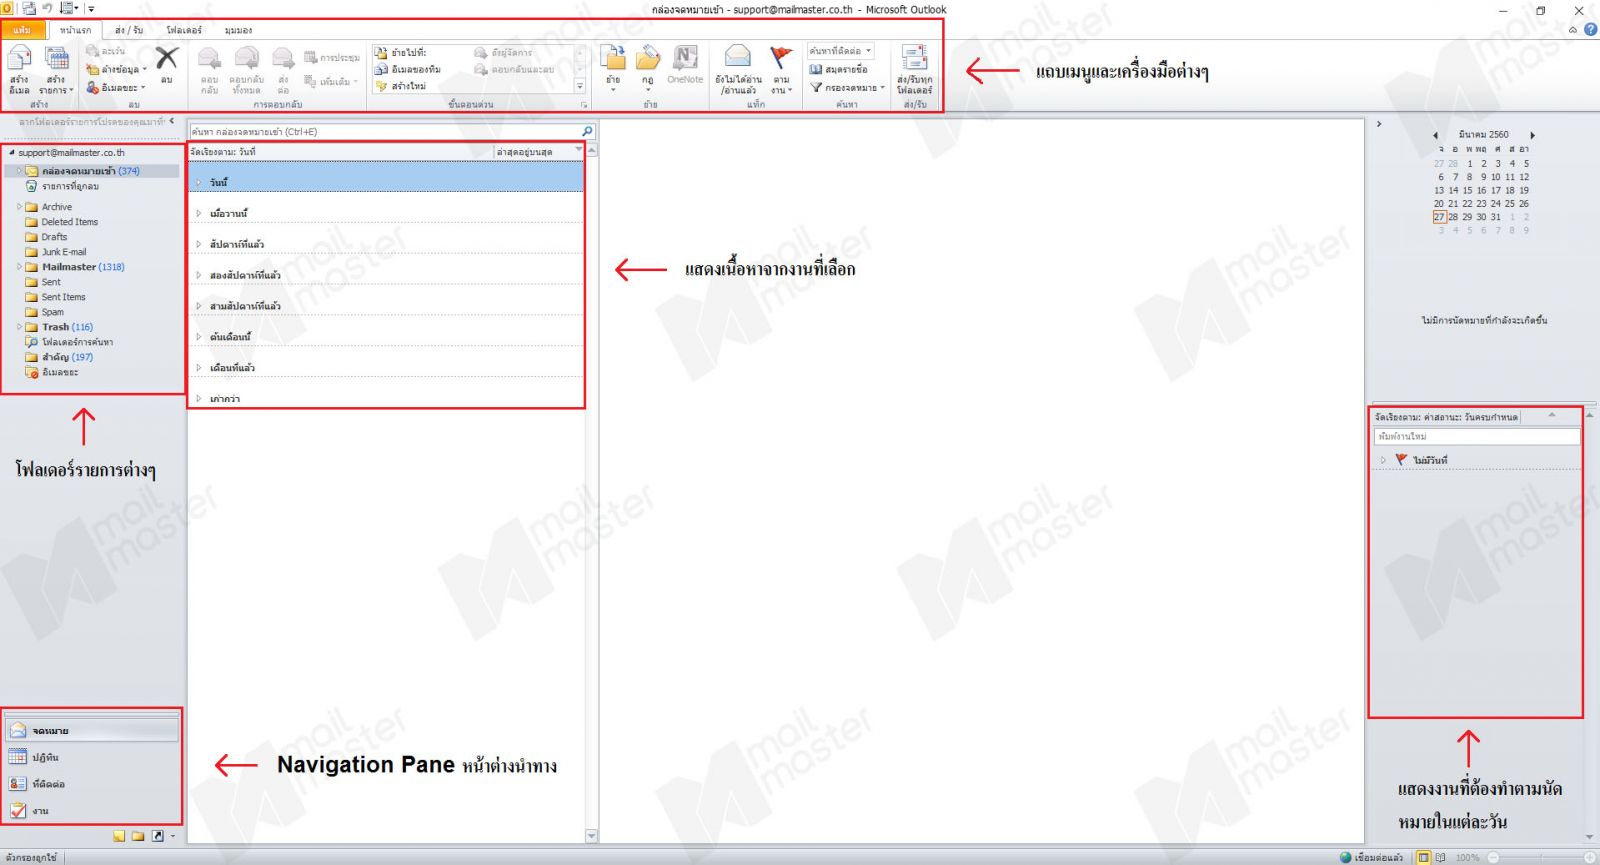Click the New E-mail (สร้างอีเมล) icon

pyautogui.click(x=19, y=59)
